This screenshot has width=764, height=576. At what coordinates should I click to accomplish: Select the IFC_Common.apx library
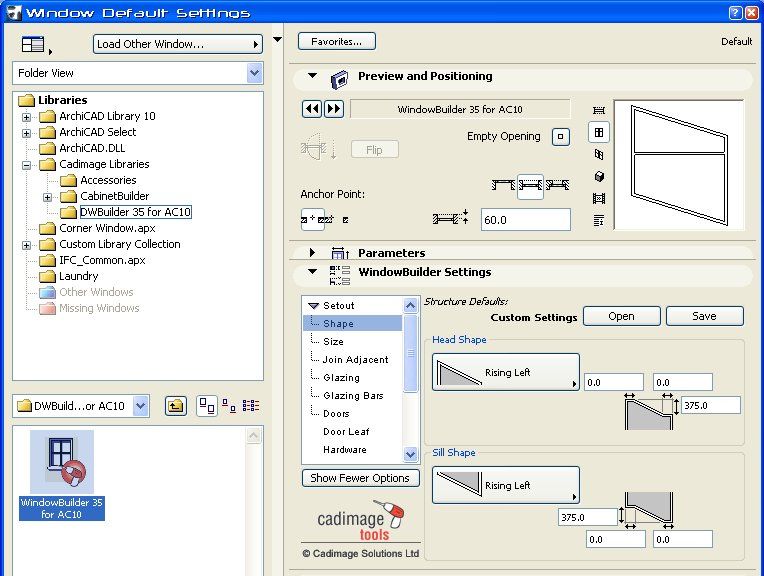click(x=92, y=260)
